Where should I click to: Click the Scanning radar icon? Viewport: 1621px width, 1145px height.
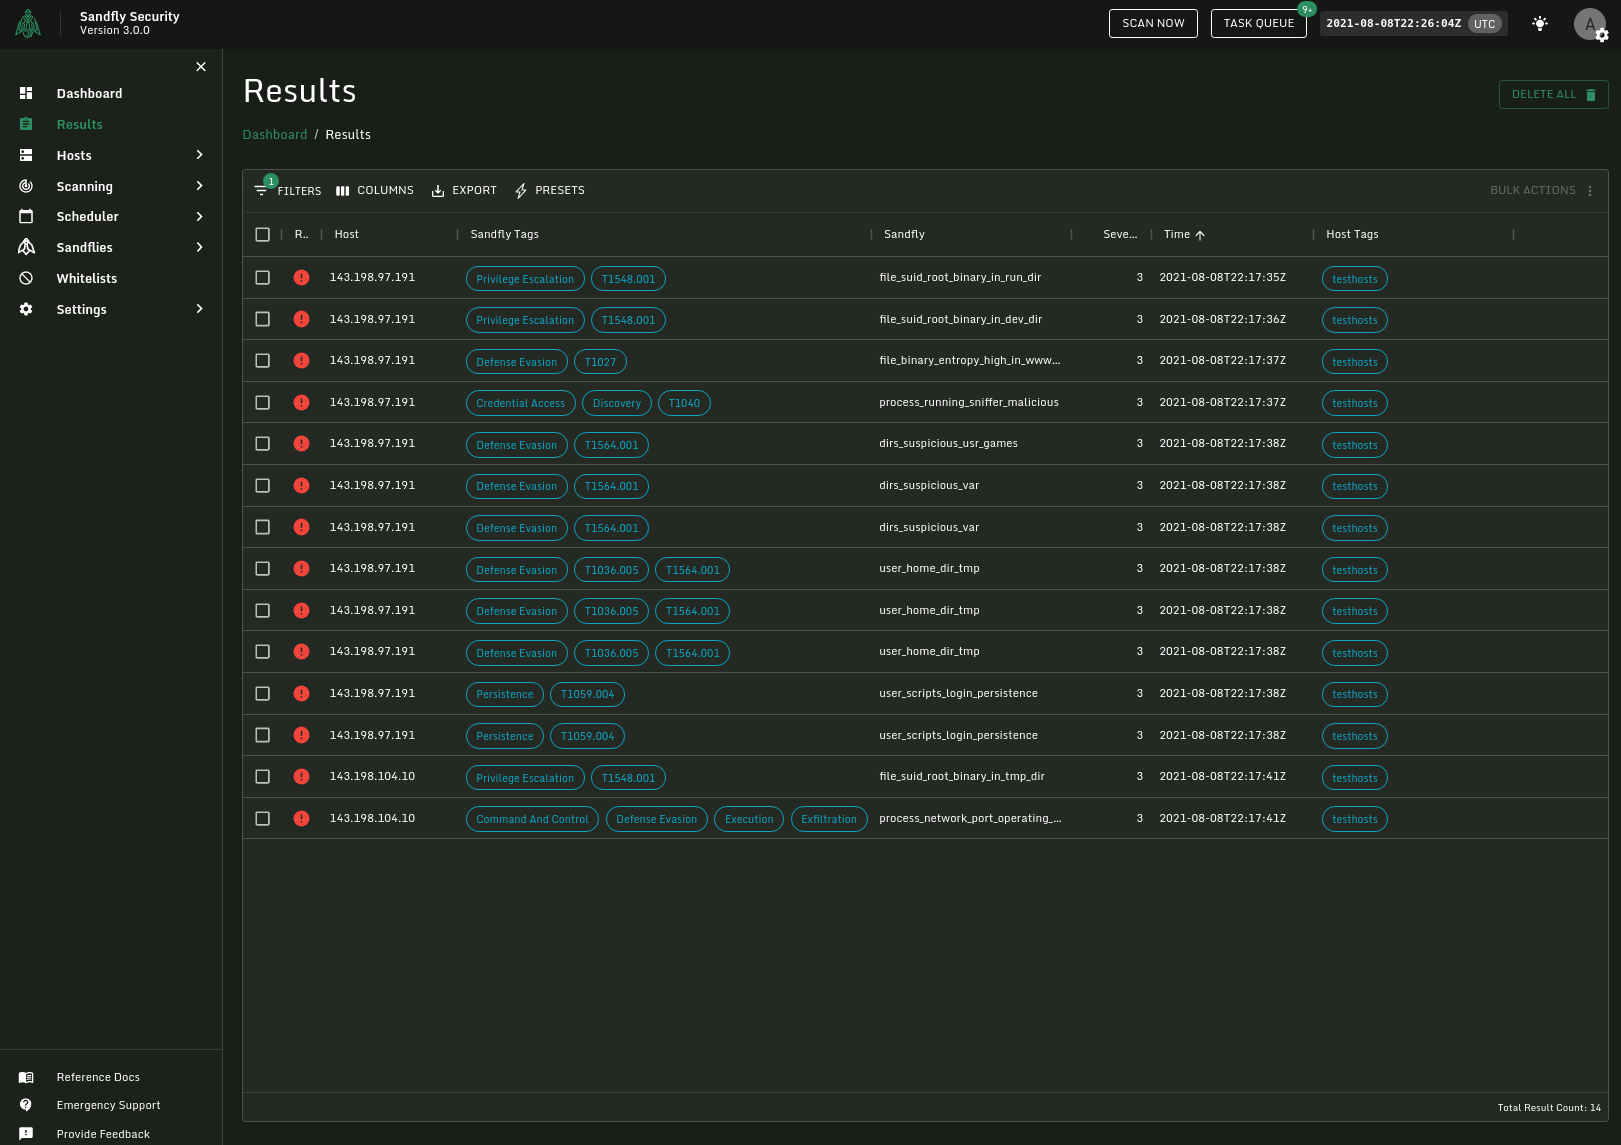pyautogui.click(x=26, y=186)
